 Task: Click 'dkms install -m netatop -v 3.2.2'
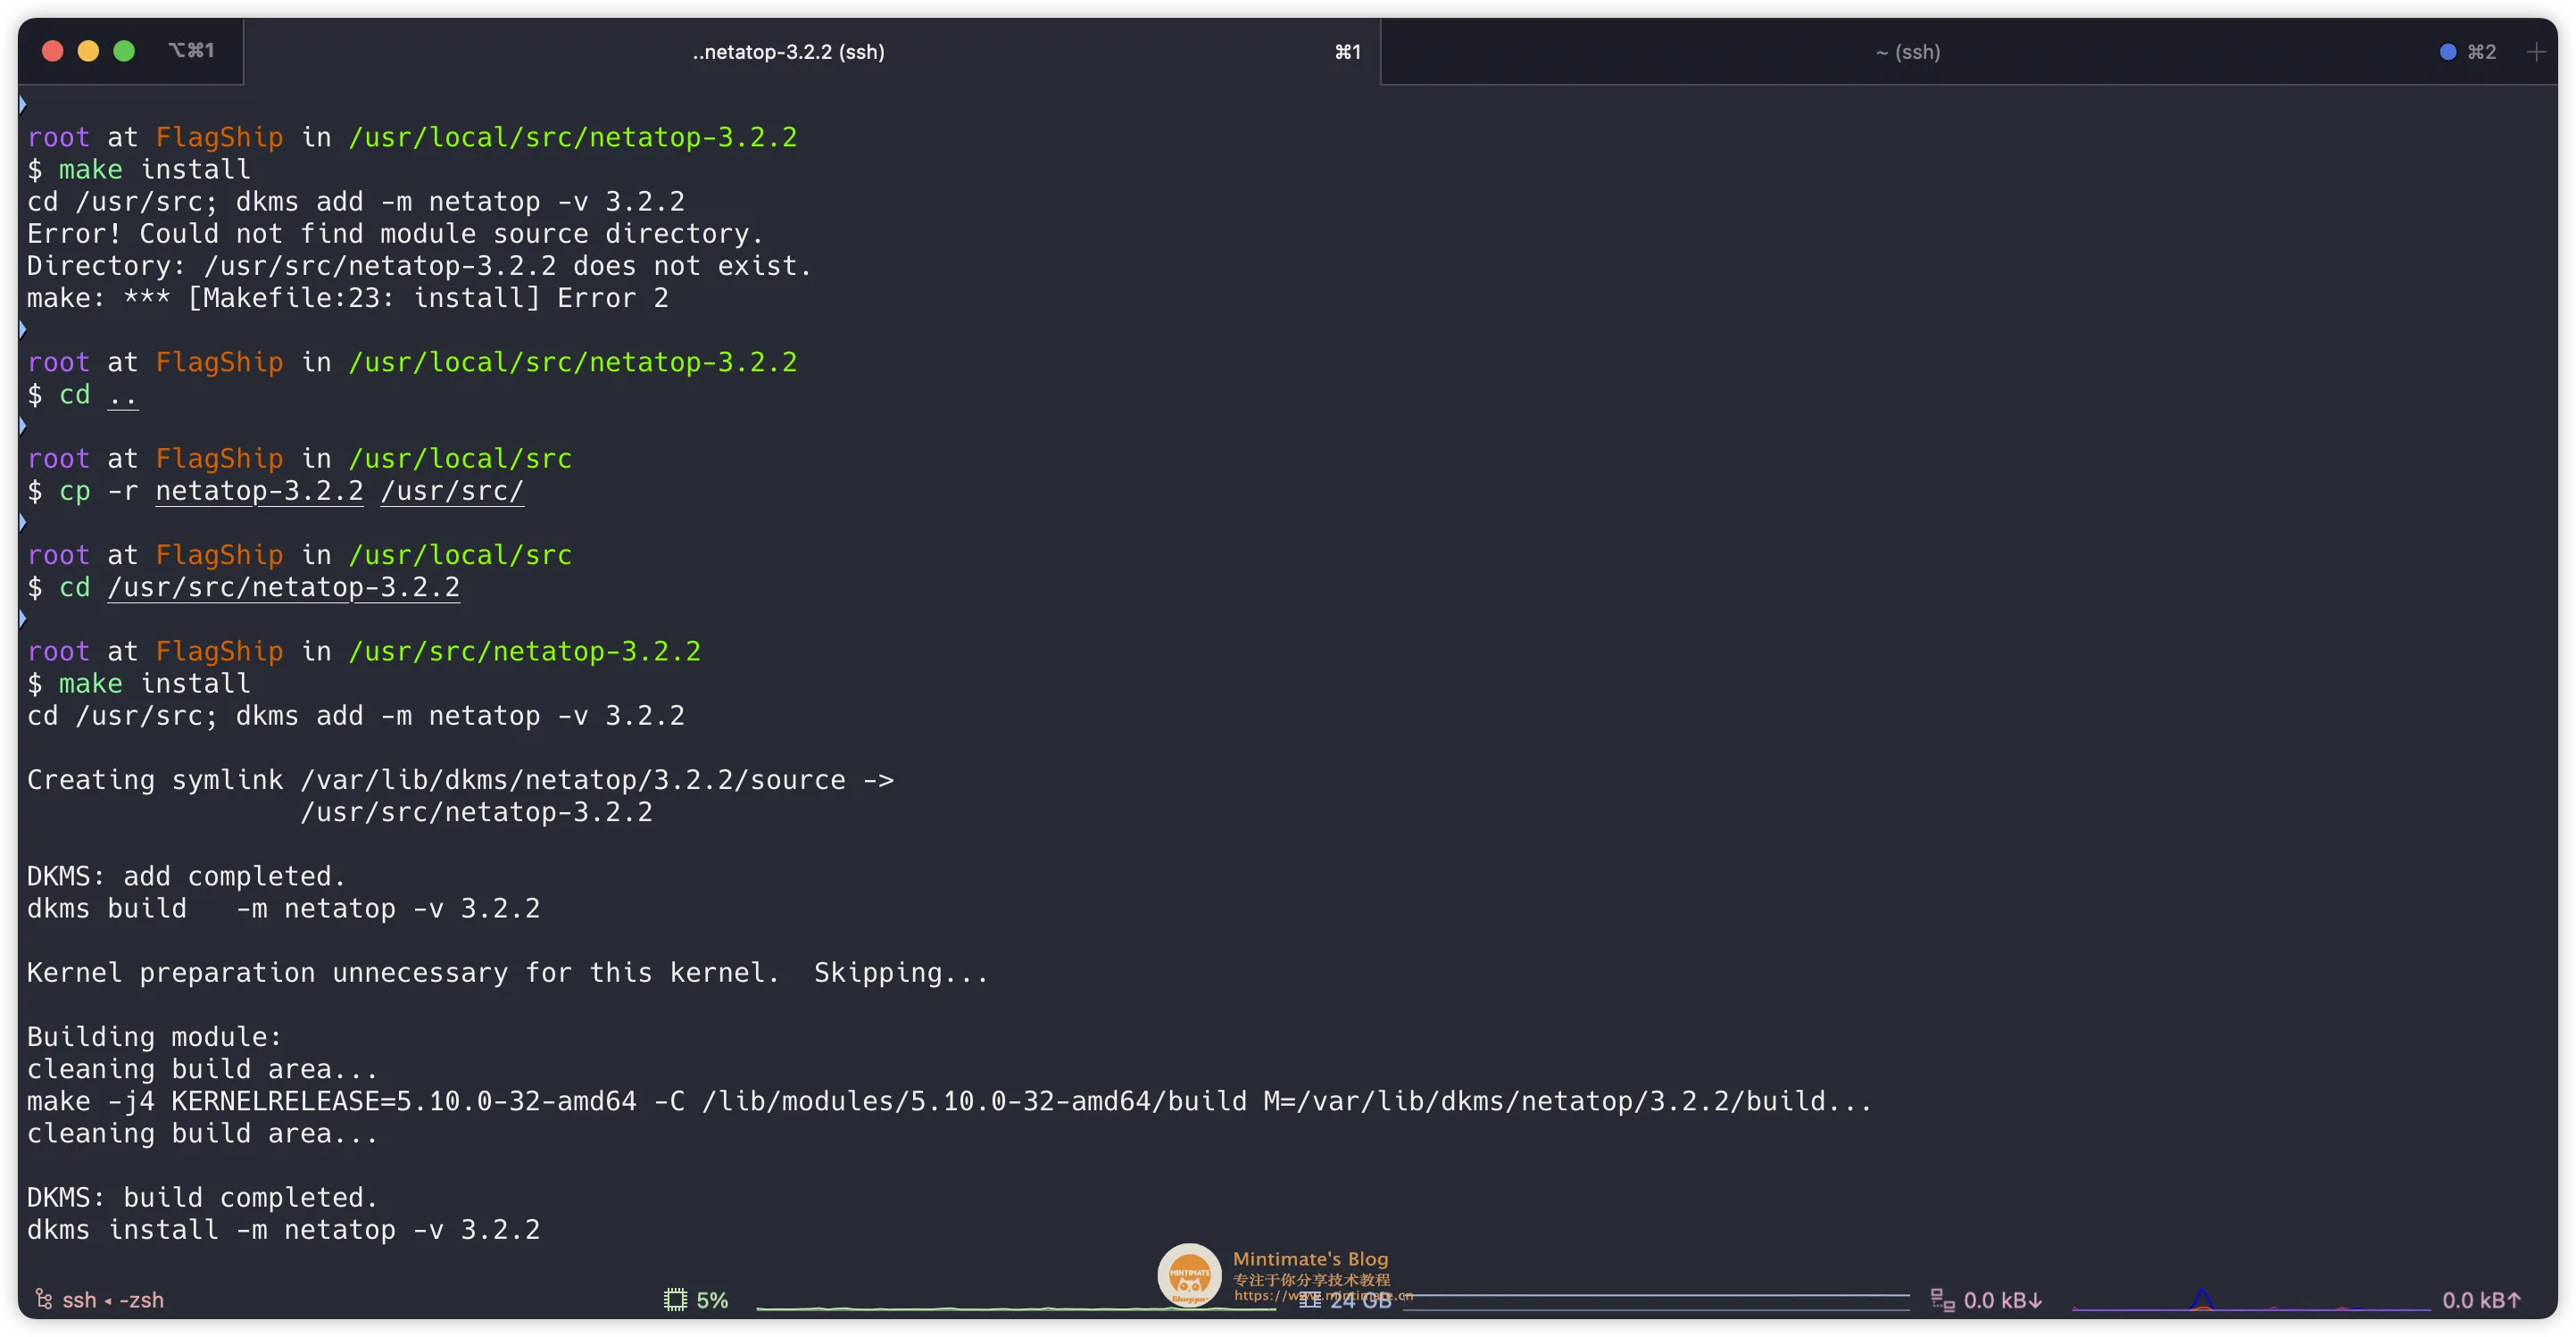[283, 1229]
